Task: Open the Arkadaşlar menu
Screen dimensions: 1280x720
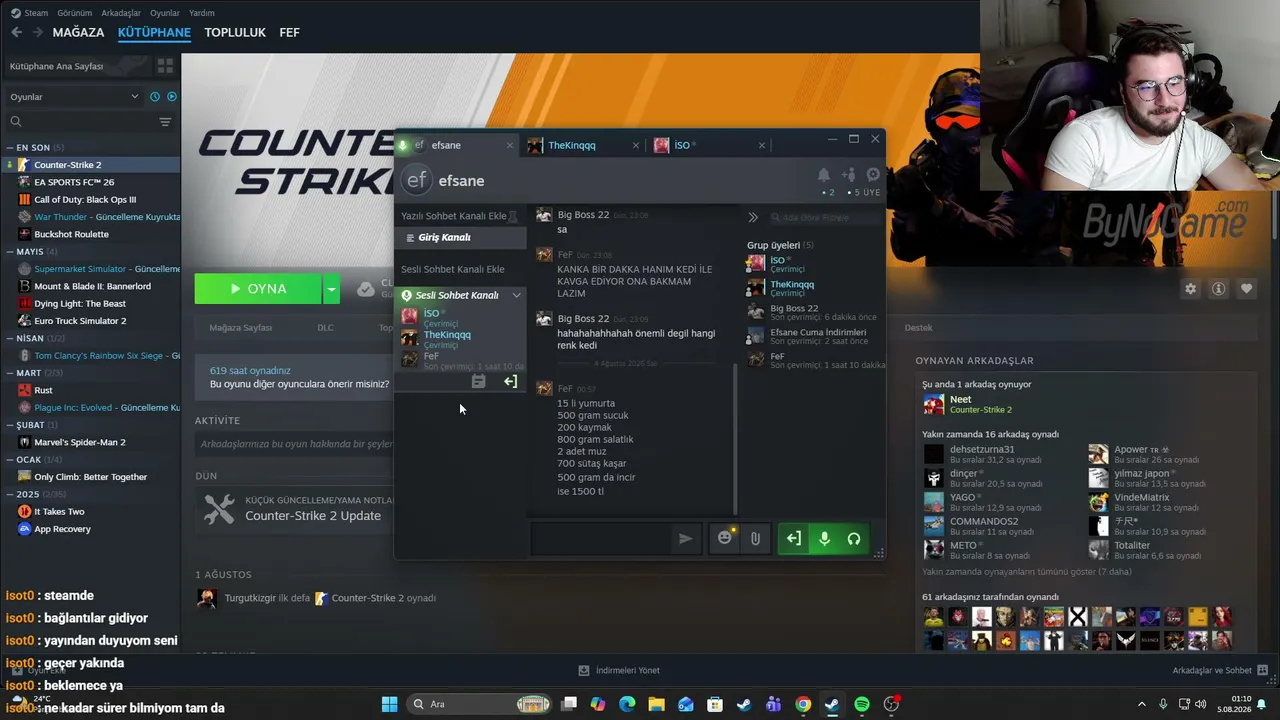Action: 122,13
